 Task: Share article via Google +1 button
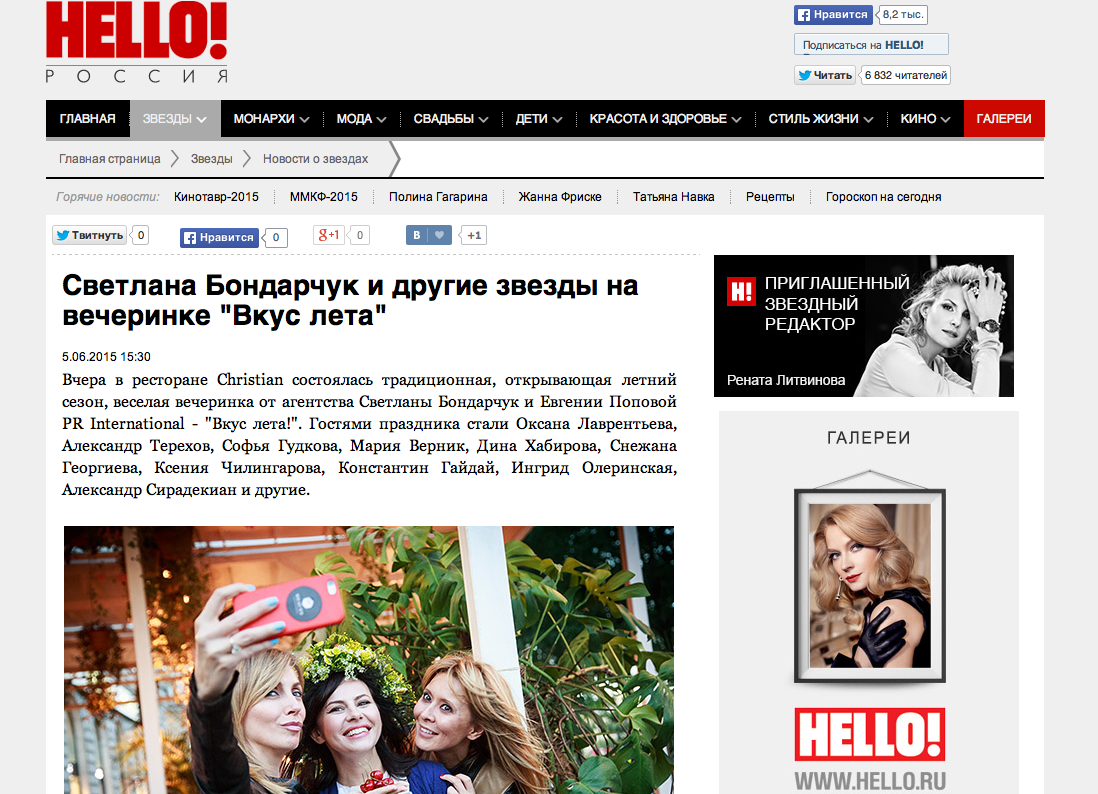tap(328, 235)
